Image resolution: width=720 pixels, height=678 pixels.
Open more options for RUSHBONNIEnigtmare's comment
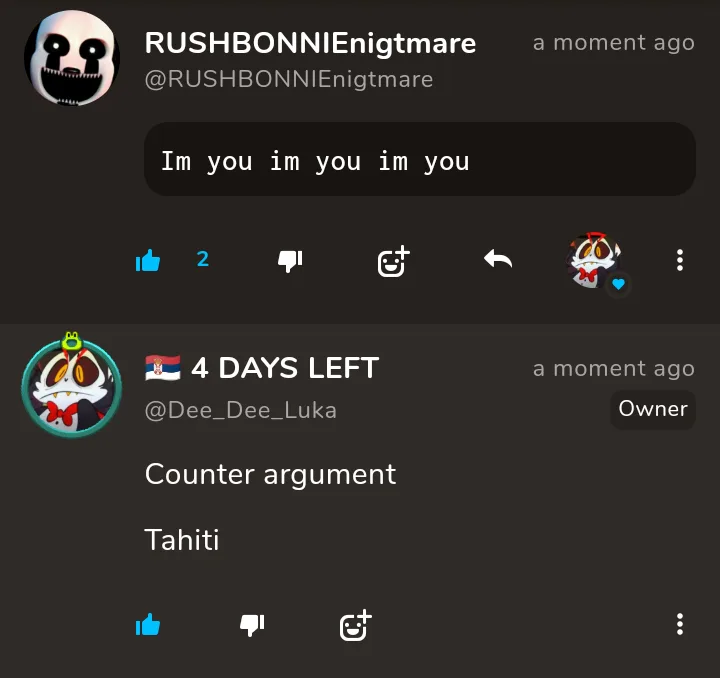tap(680, 260)
